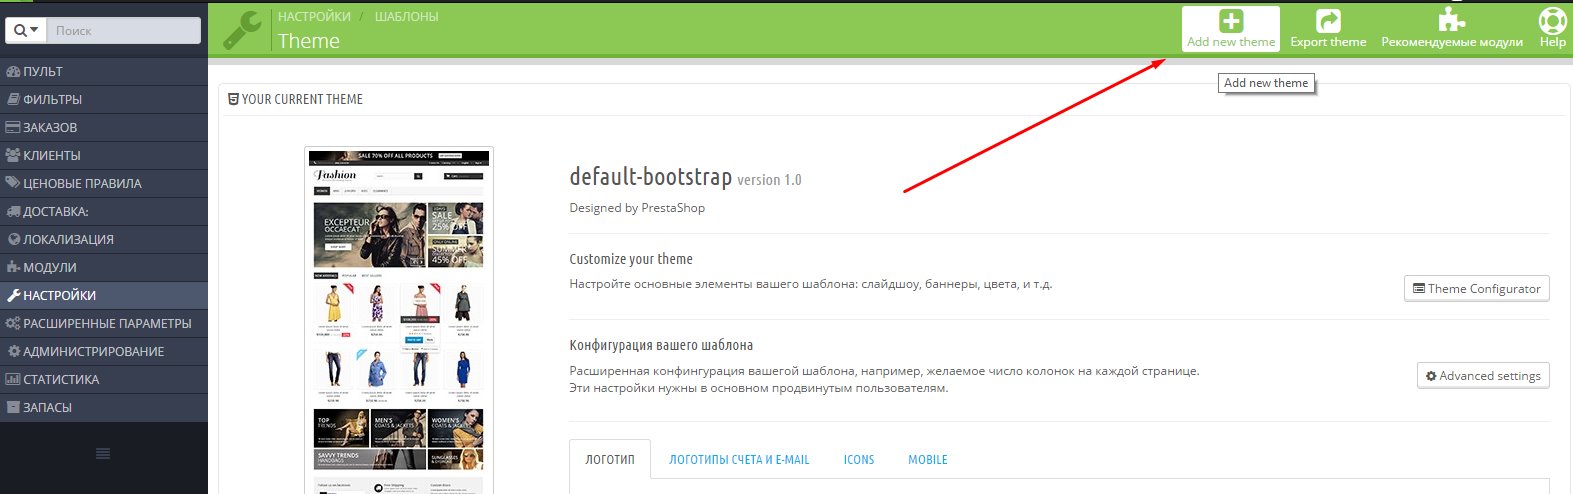Click the Export theme arrow icon

pos(1328,22)
